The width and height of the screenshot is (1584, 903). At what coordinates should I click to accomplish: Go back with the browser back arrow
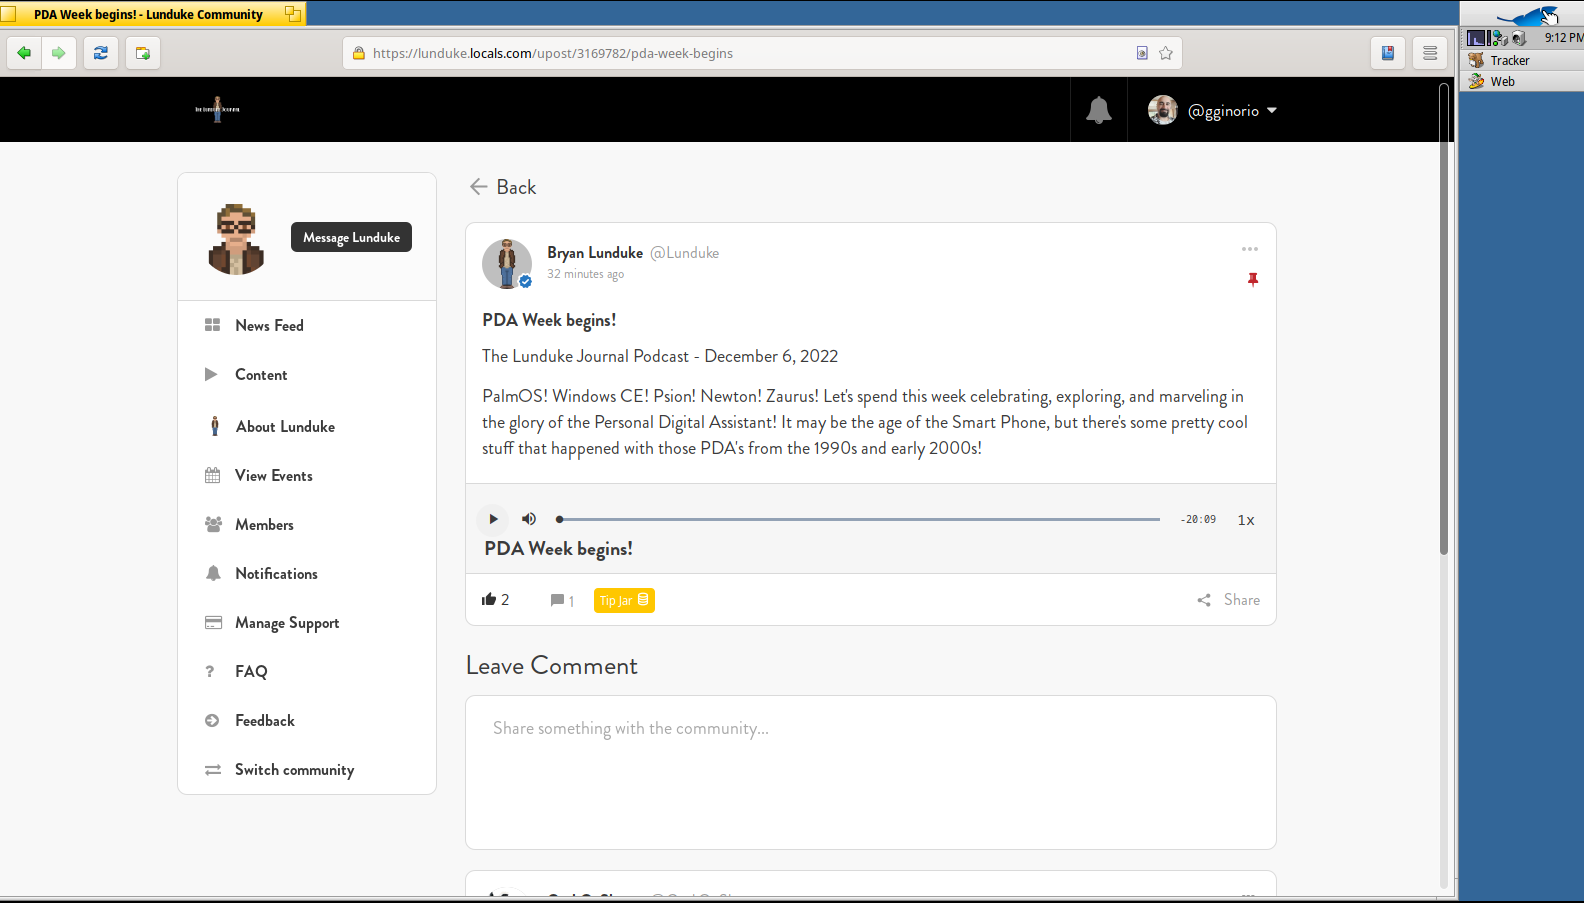coord(24,53)
